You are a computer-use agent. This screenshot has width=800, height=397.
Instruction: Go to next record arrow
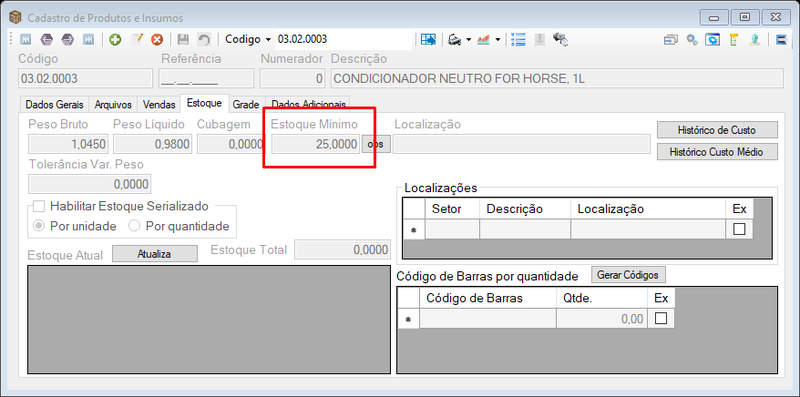tap(67, 39)
